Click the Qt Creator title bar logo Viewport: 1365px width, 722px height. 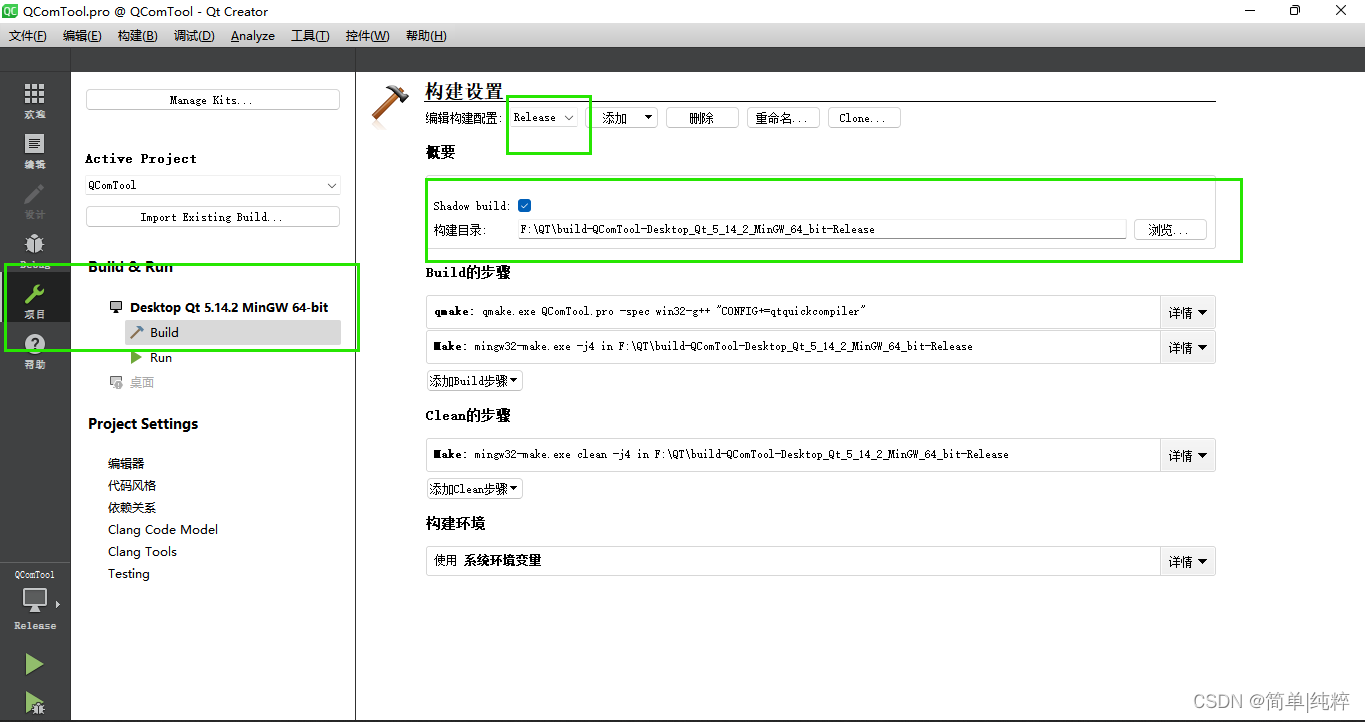point(10,11)
